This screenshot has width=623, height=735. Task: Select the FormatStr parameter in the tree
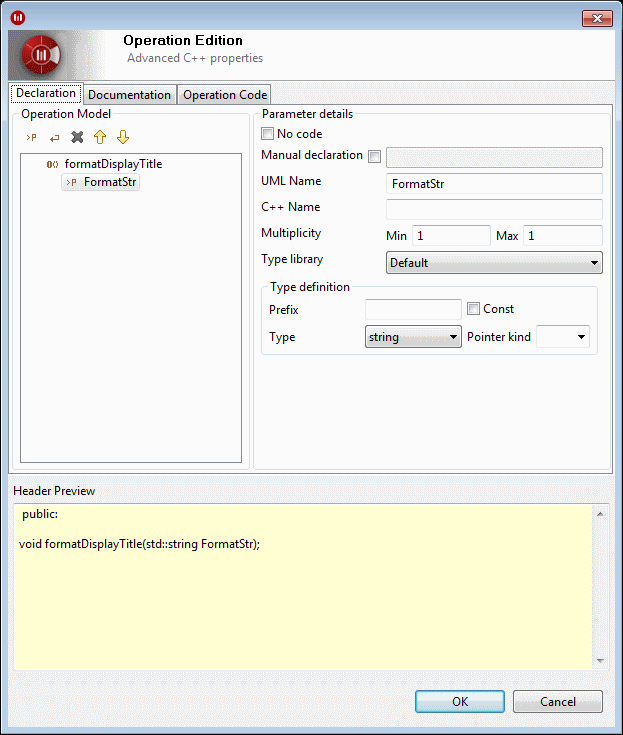pos(109,182)
